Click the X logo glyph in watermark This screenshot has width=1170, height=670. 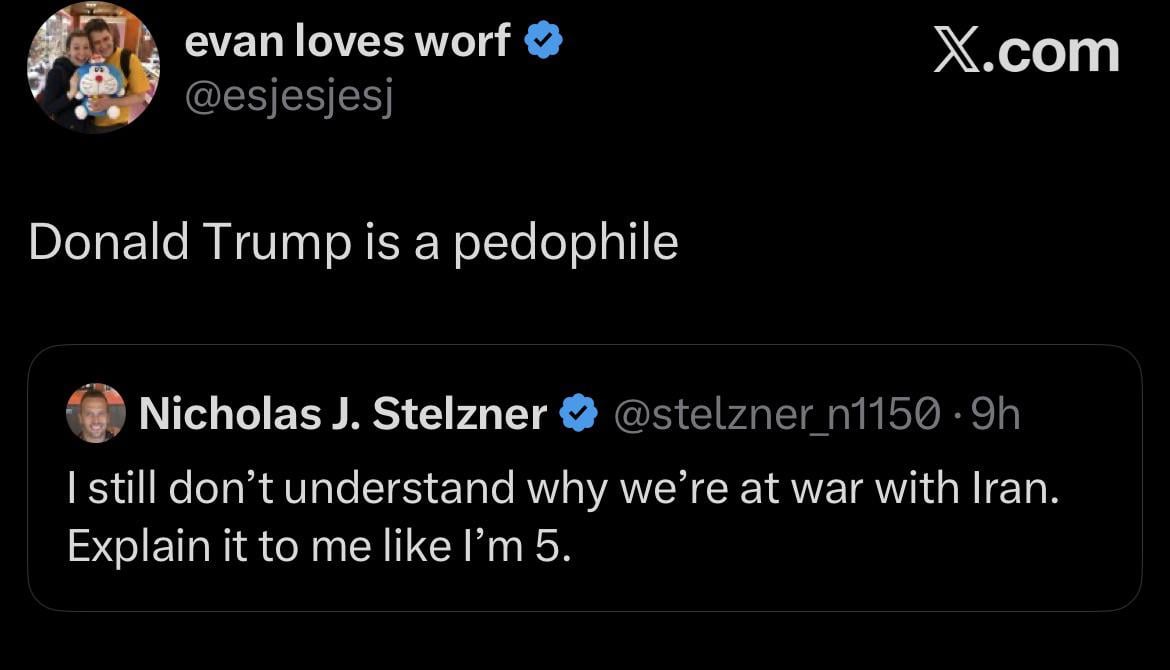pos(958,50)
